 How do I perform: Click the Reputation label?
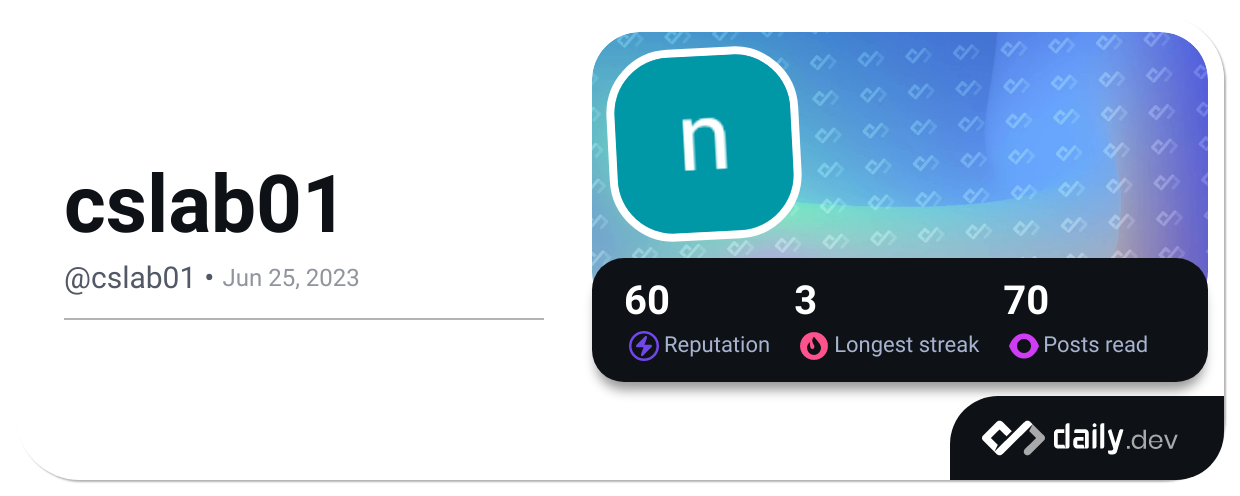[717, 345]
